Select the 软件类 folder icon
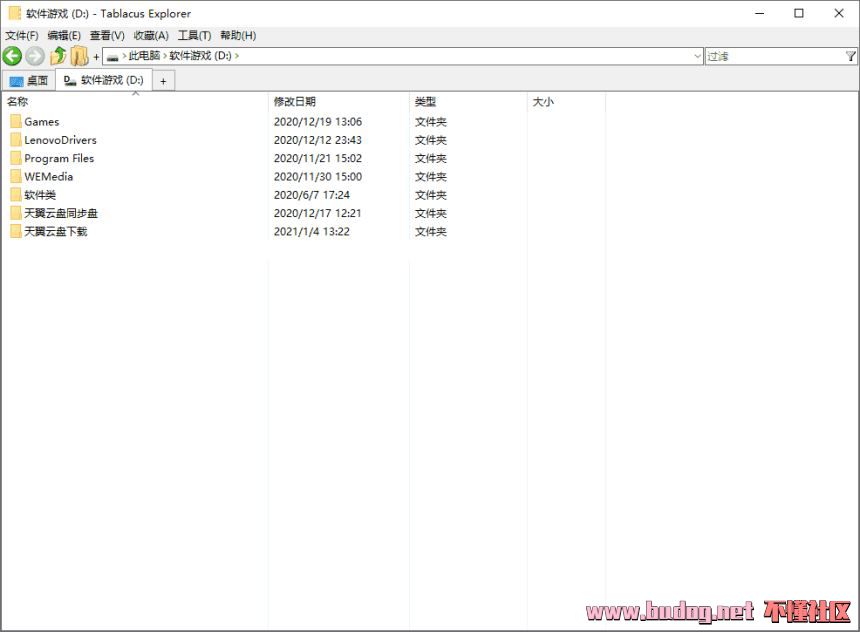 pos(16,194)
